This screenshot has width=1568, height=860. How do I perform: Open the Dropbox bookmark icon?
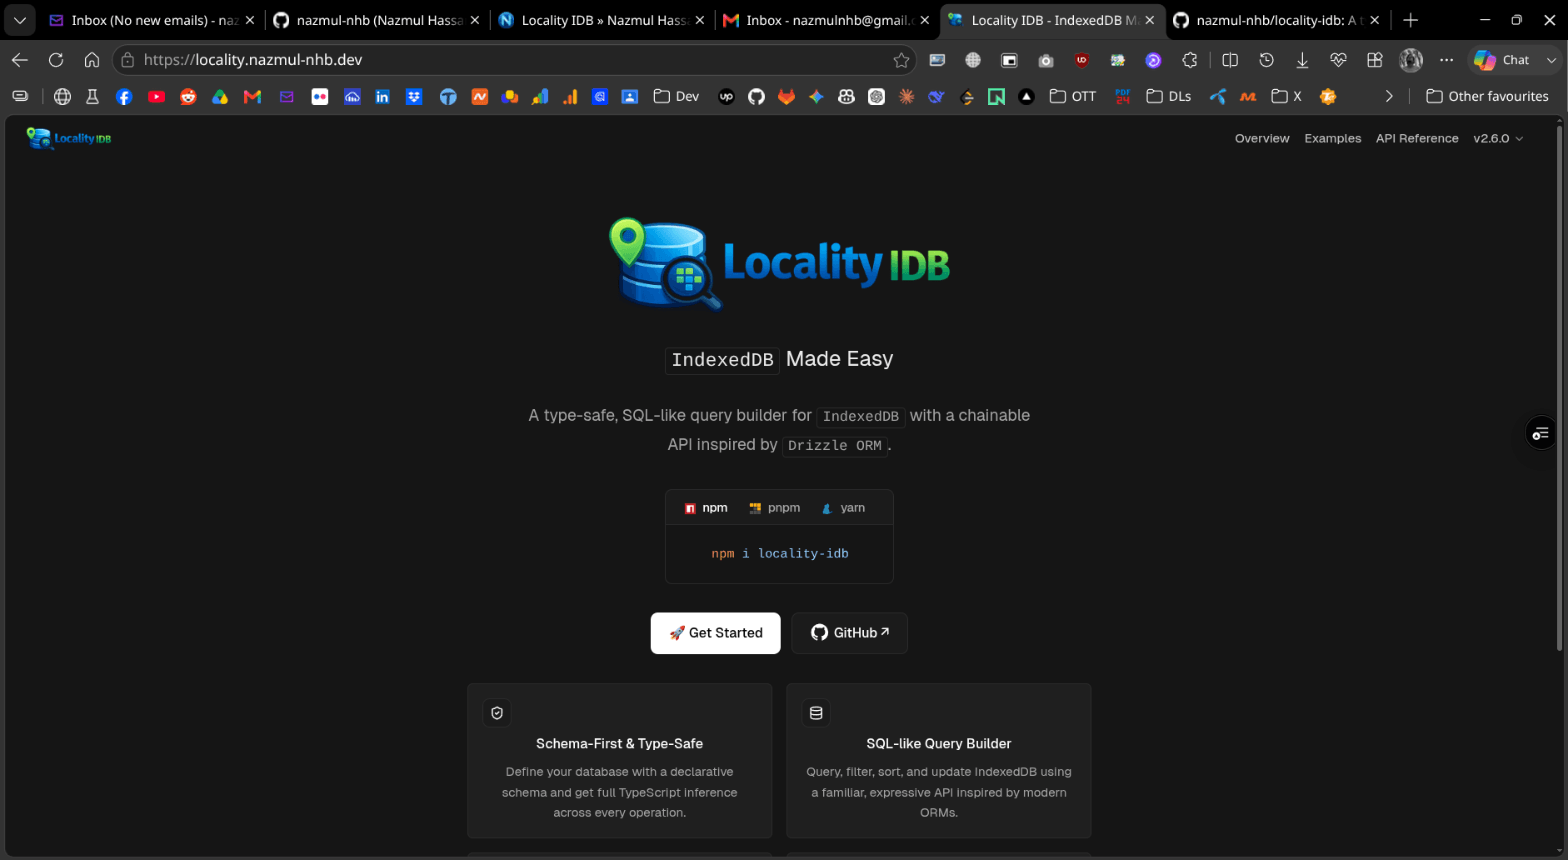414,97
